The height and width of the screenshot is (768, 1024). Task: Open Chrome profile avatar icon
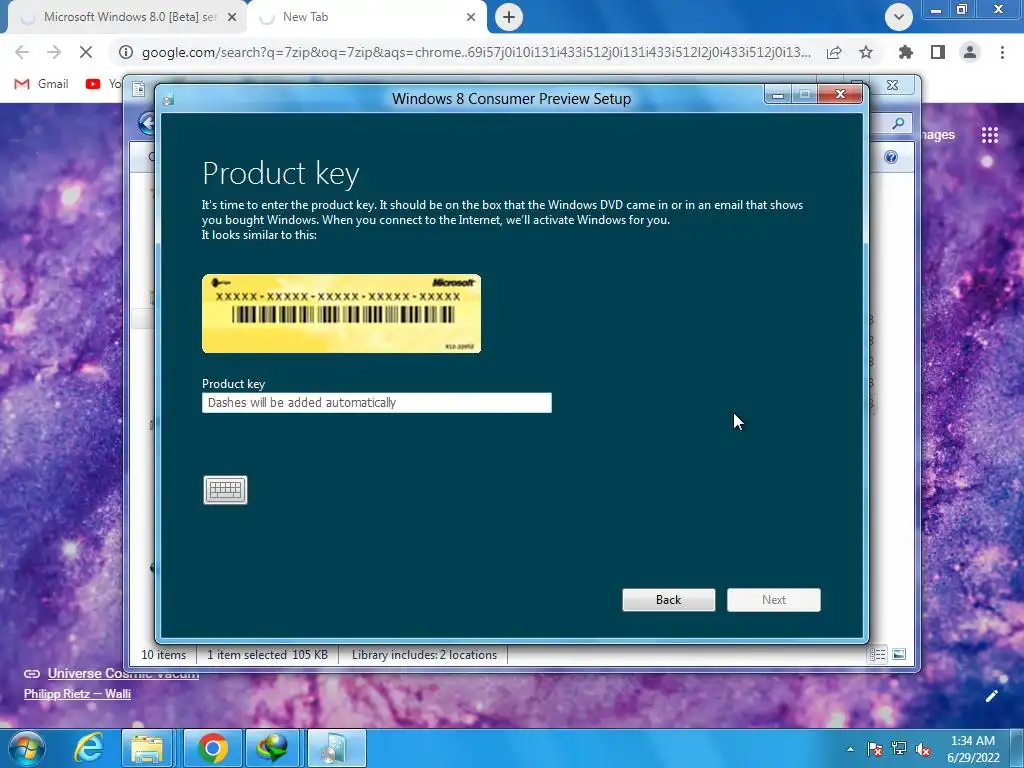970,52
